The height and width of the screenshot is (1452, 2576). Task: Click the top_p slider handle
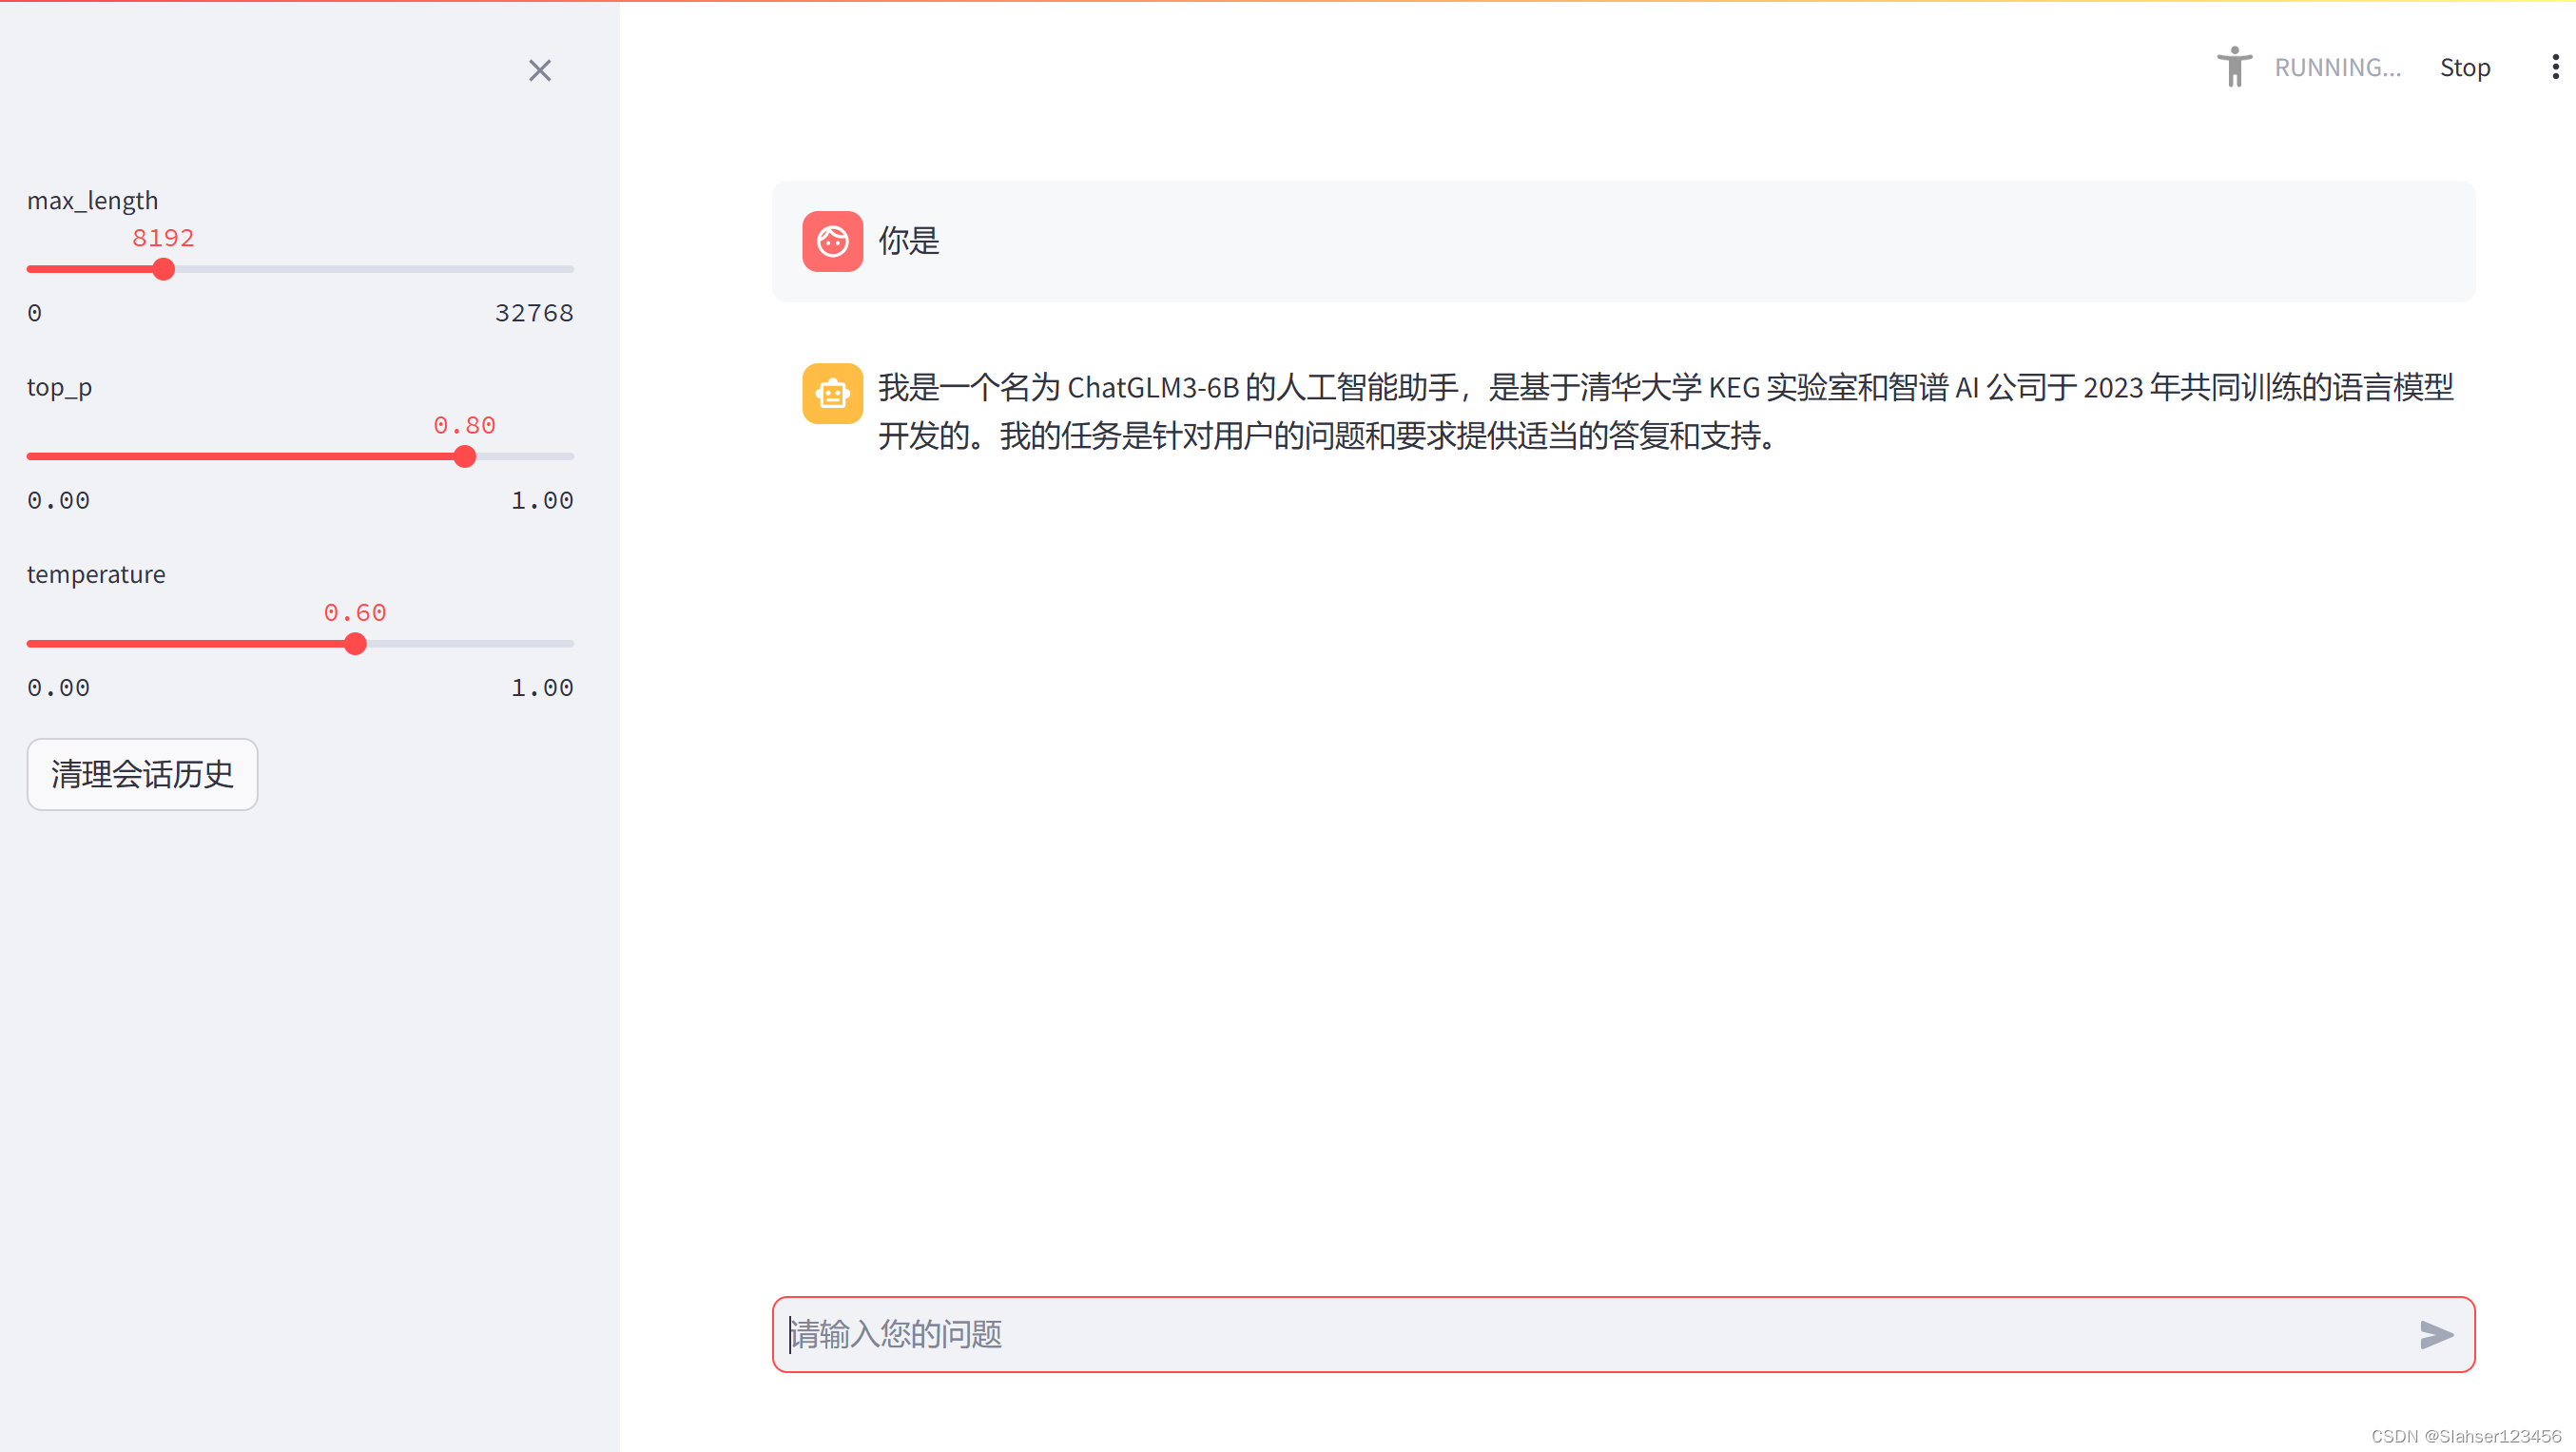[x=464, y=456]
